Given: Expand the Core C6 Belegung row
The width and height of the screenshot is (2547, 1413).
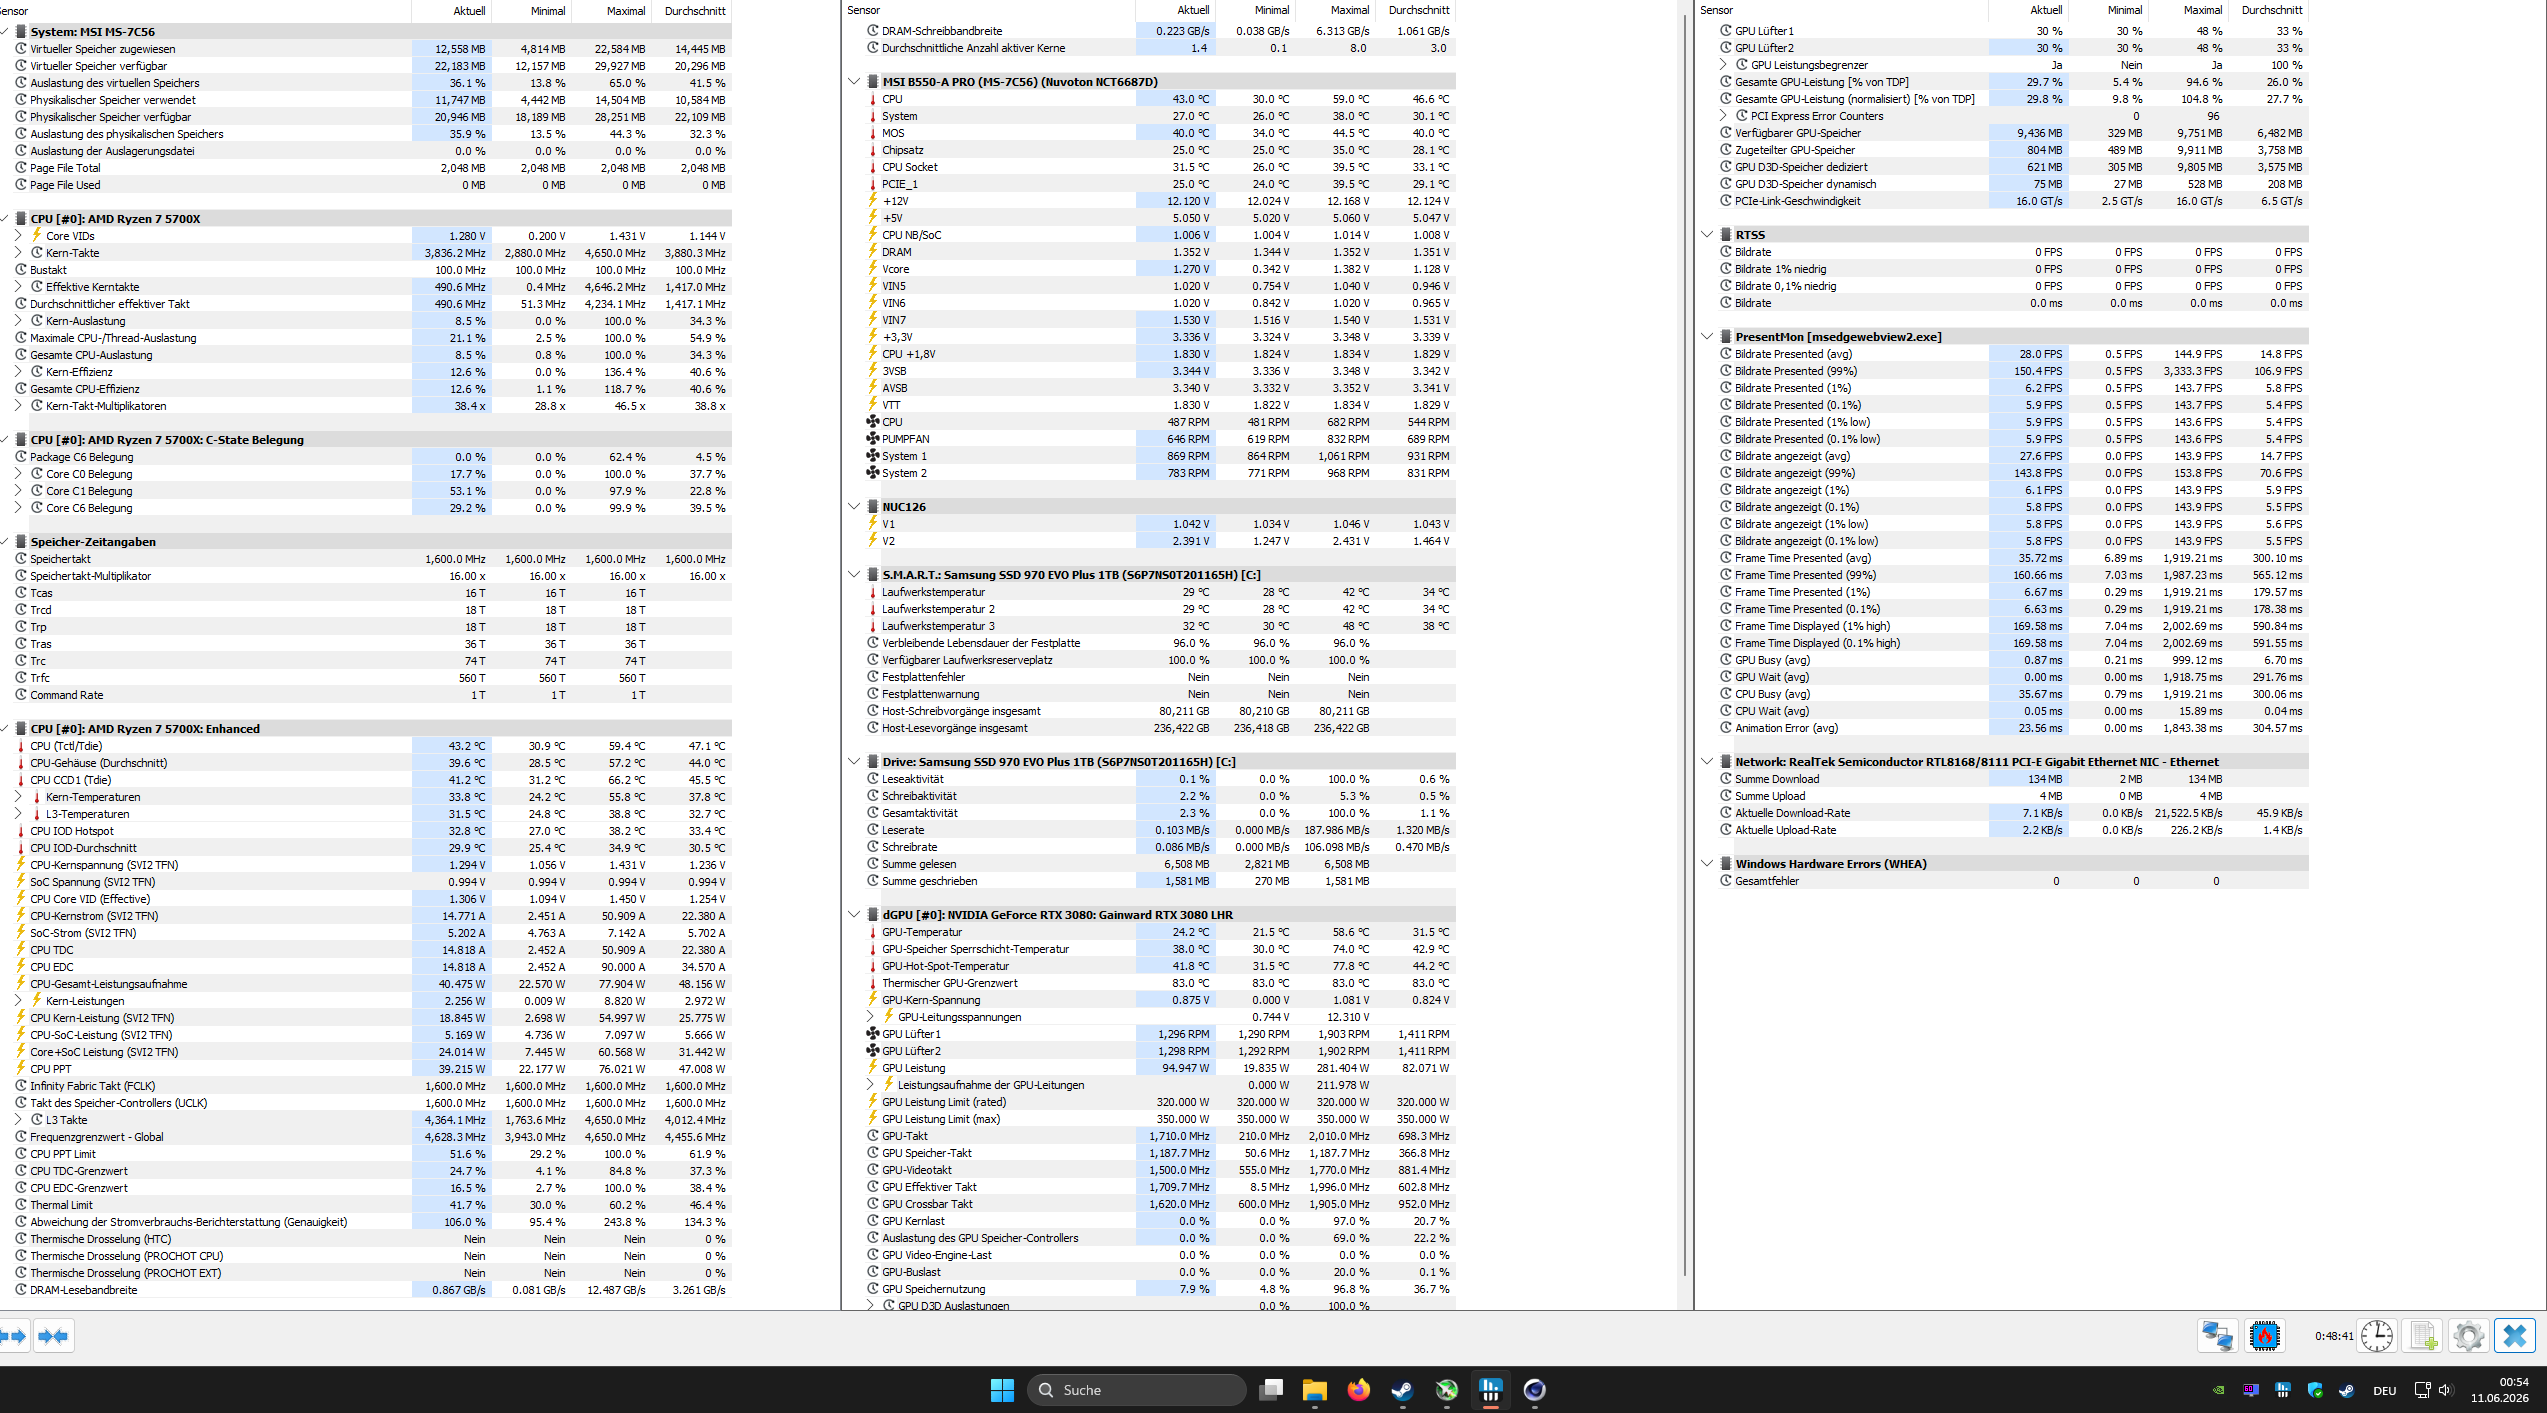Looking at the screenshot, I should point(19,508).
